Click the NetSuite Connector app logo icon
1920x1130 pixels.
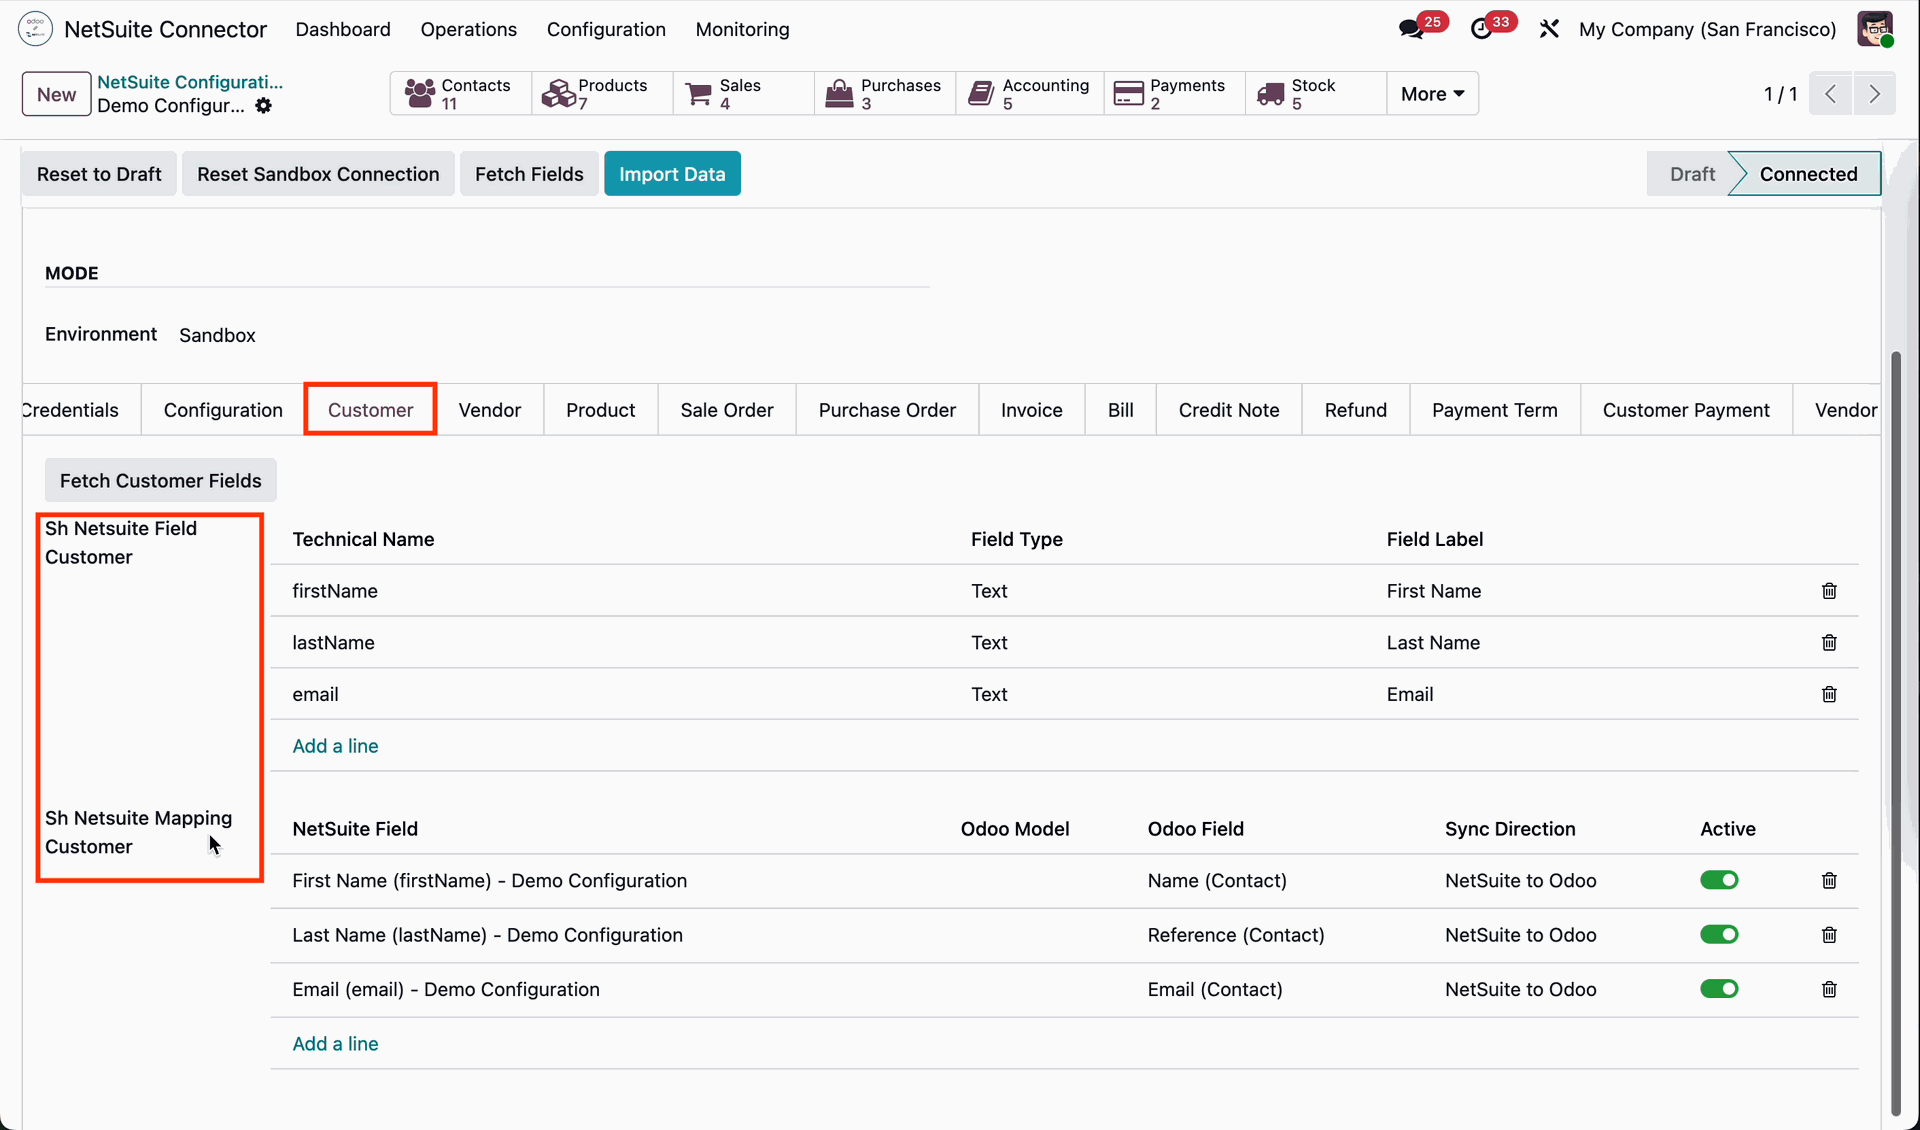pos(35,29)
